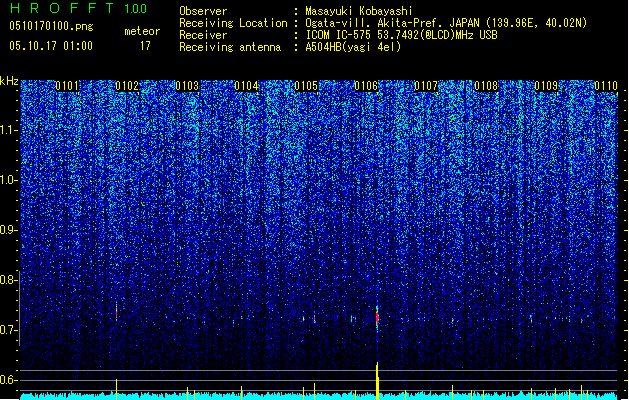
Task: Click antenna text A504HB(yagi 4el)
Action: pyautogui.click(x=353, y=47)
